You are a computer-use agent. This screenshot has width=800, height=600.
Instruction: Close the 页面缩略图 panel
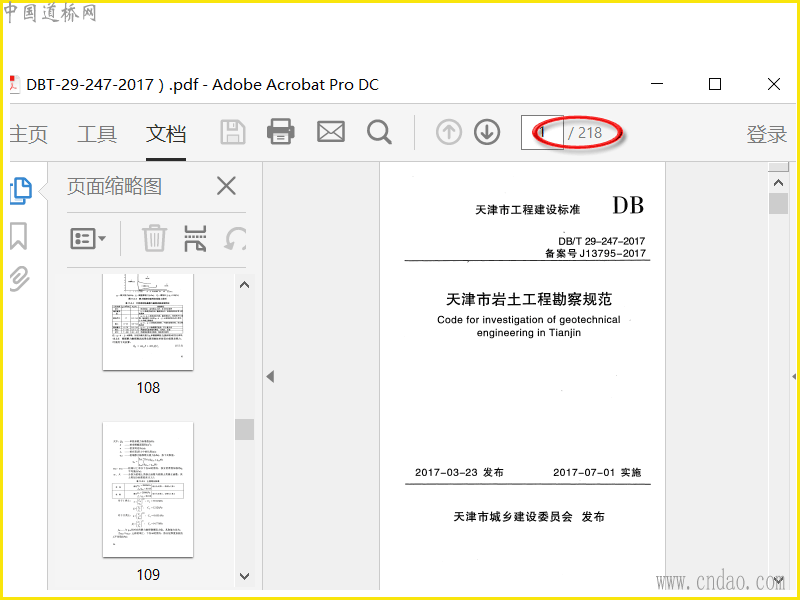(226, 186)
